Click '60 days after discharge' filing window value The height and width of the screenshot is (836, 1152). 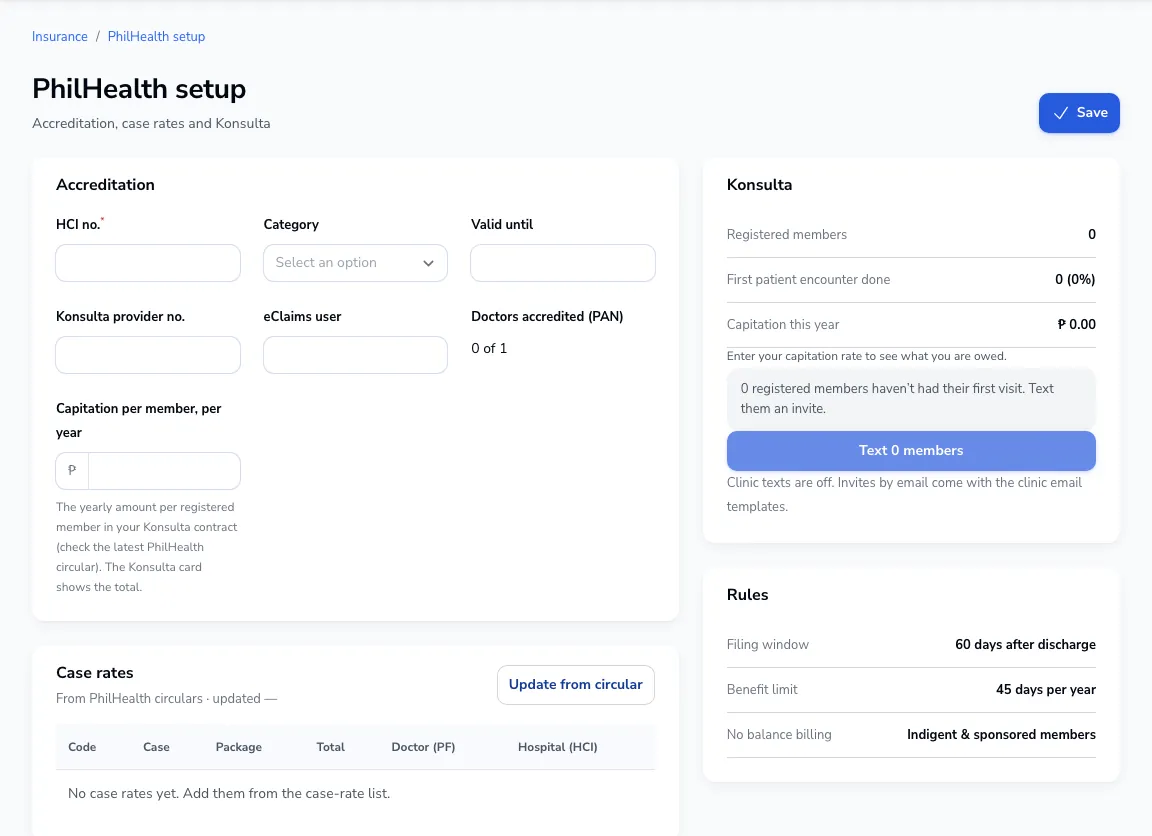coord(1025,644)
